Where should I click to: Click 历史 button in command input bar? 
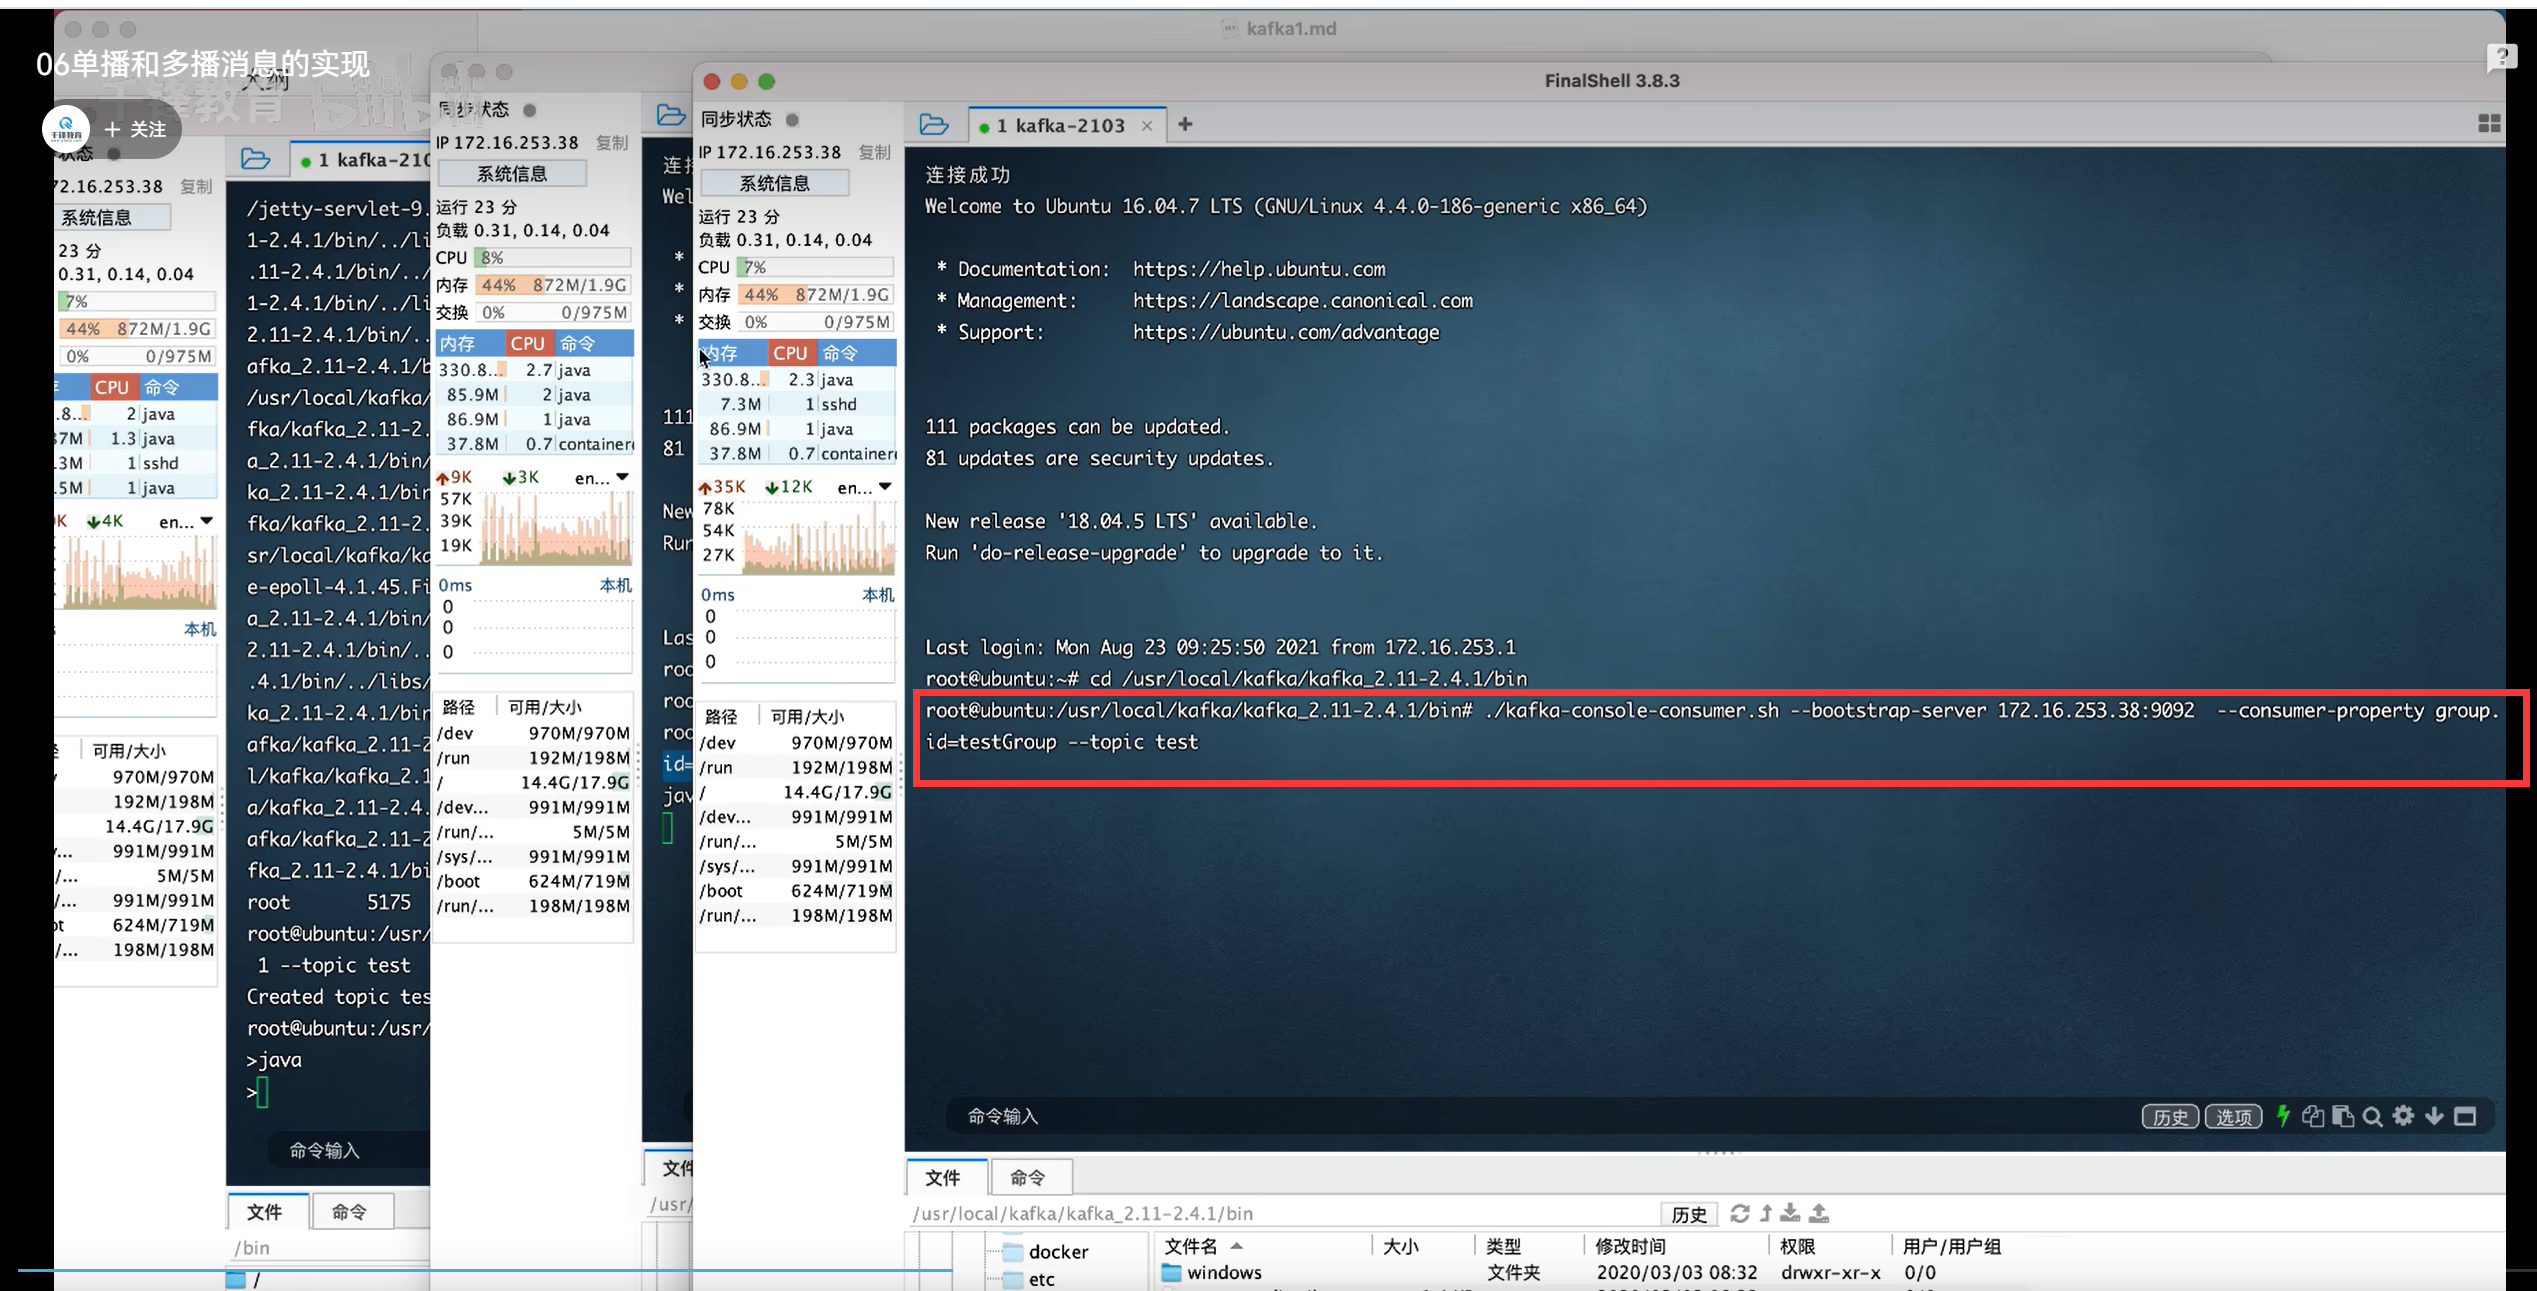[x=2169, y=1117]
